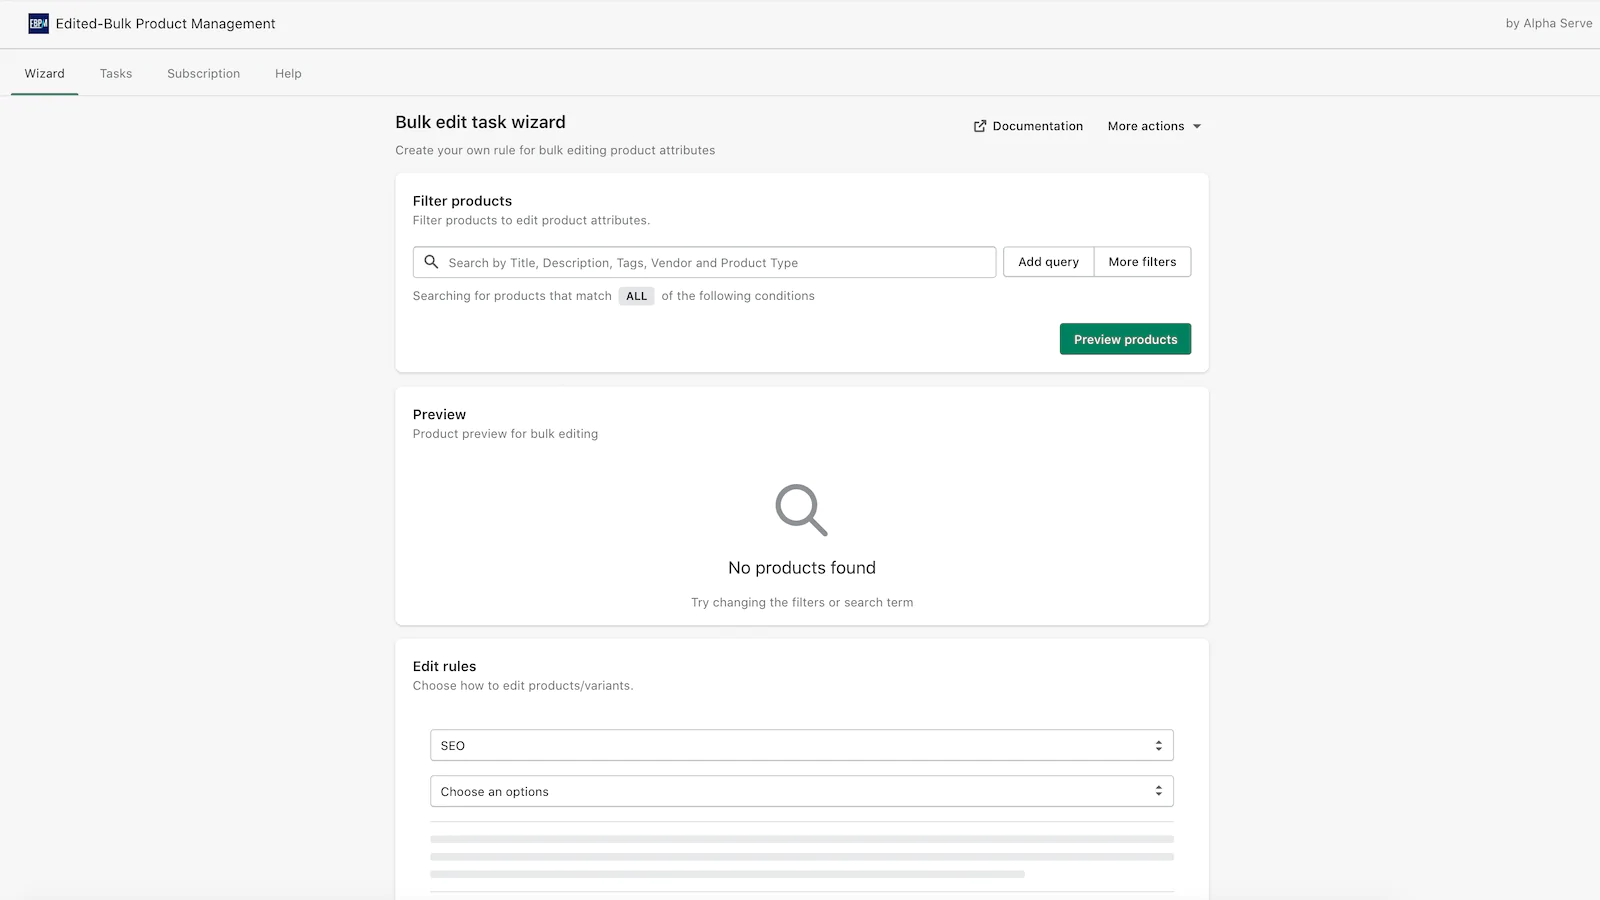Toggle the ALL match condition badge
The width and height of the screenshot is (1600, 900).
click(636, 296)
